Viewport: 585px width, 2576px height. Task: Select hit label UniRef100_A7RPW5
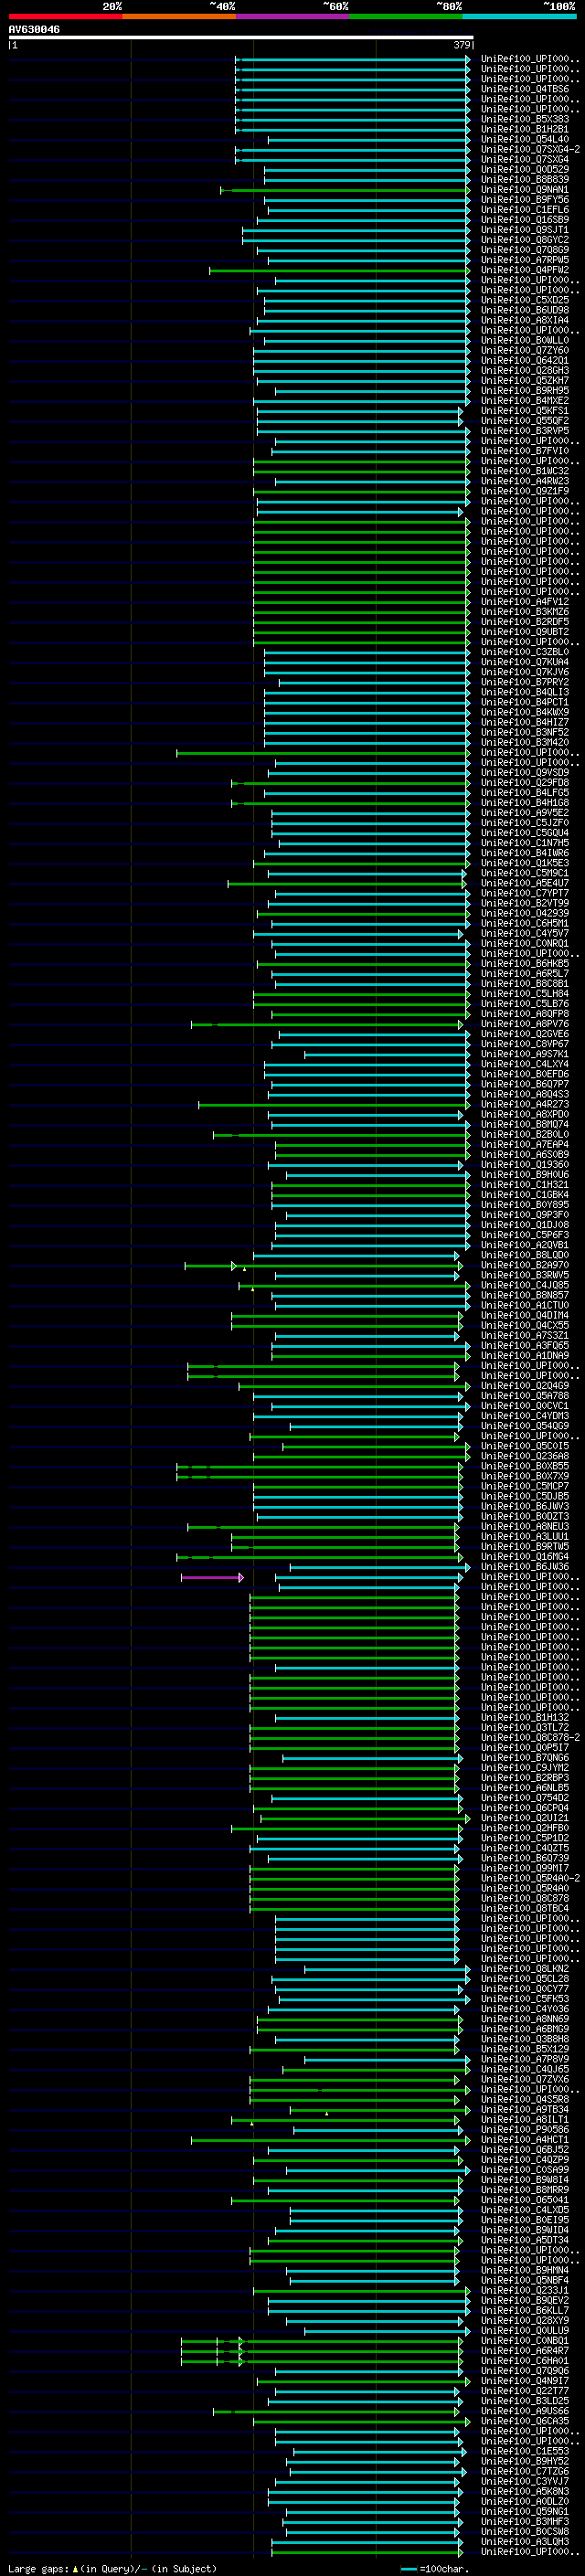click(x=525, y=260)
